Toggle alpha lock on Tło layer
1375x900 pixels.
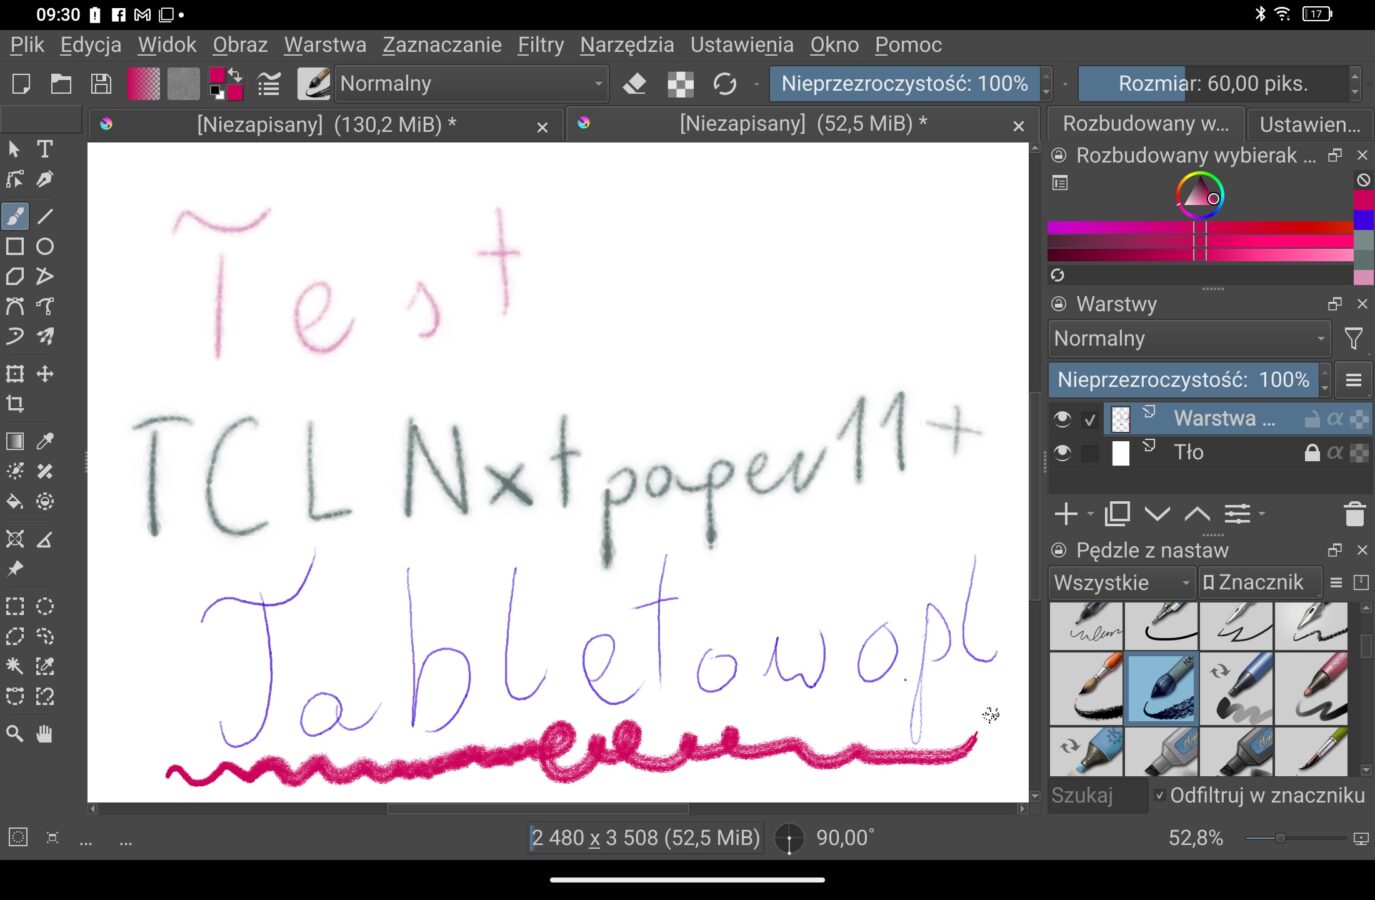coord(1359,453)
